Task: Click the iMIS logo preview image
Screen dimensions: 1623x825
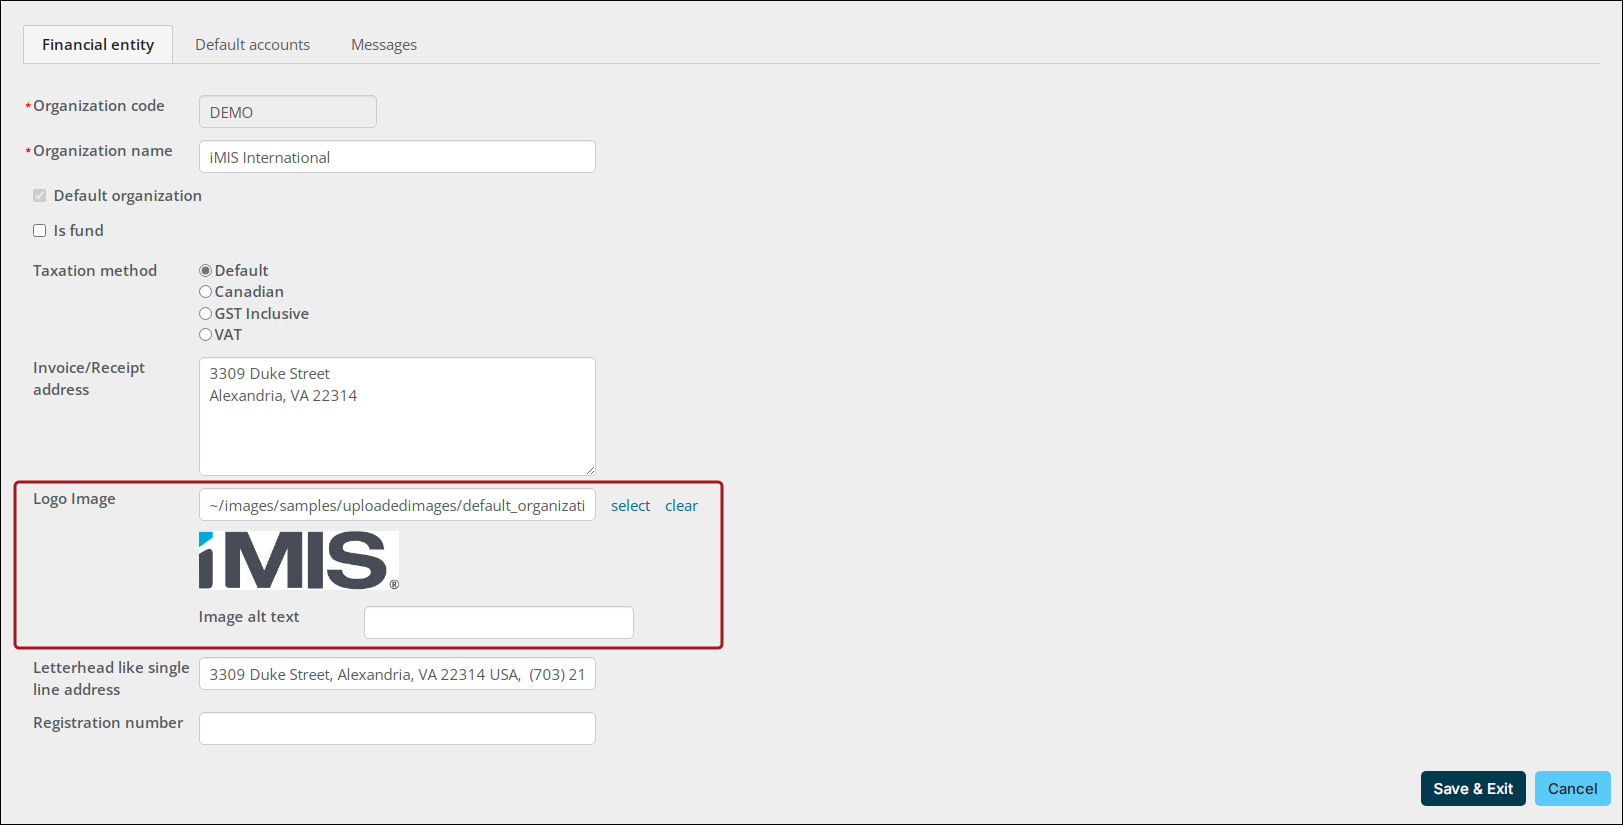Action: coord(299,561)
